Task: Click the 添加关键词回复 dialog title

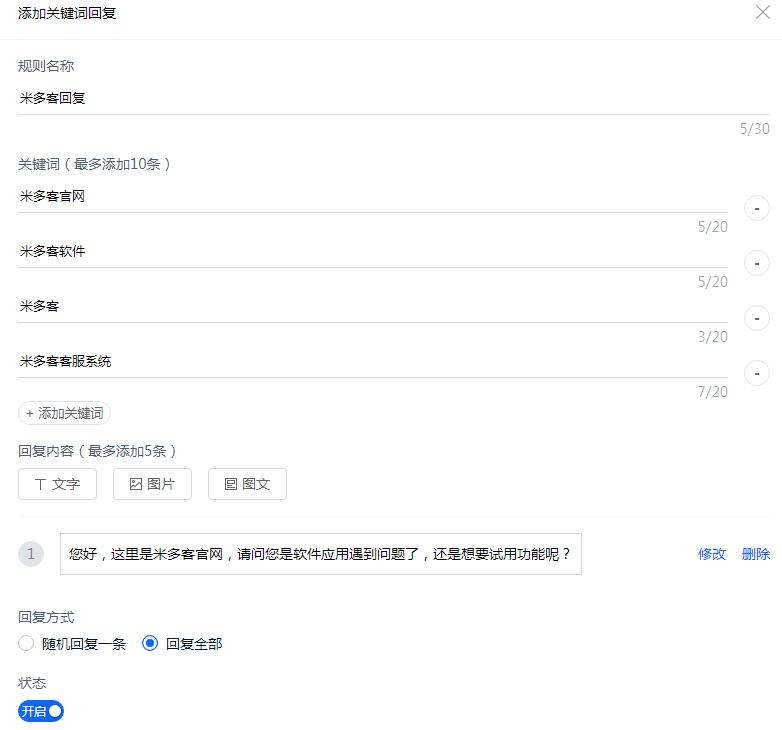Action: point(67,13)
